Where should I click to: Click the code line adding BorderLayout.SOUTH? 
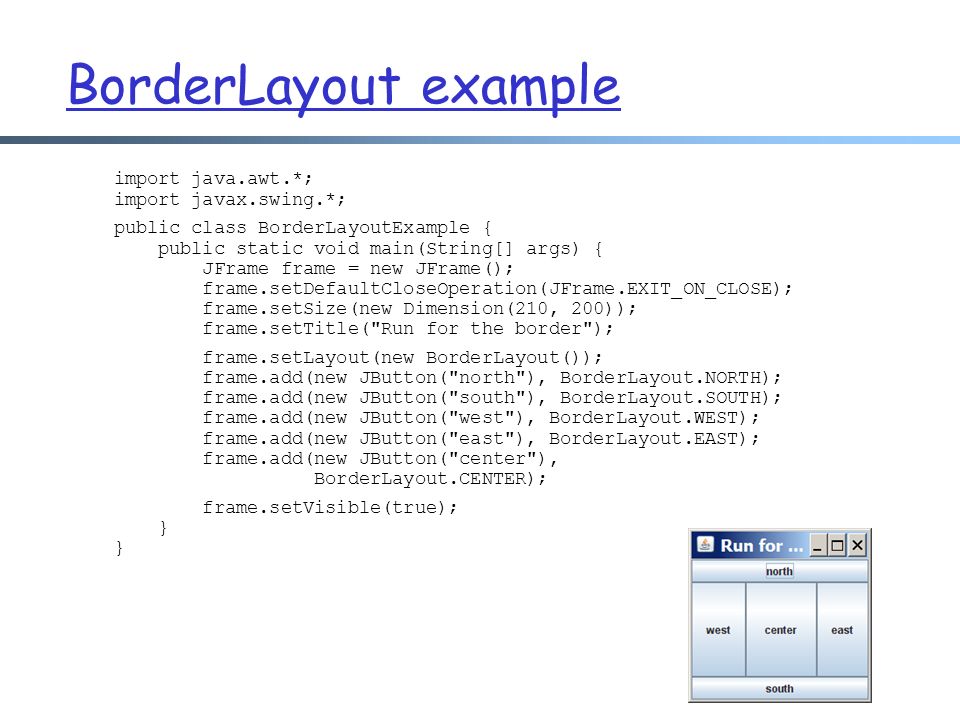coord(492,398)
